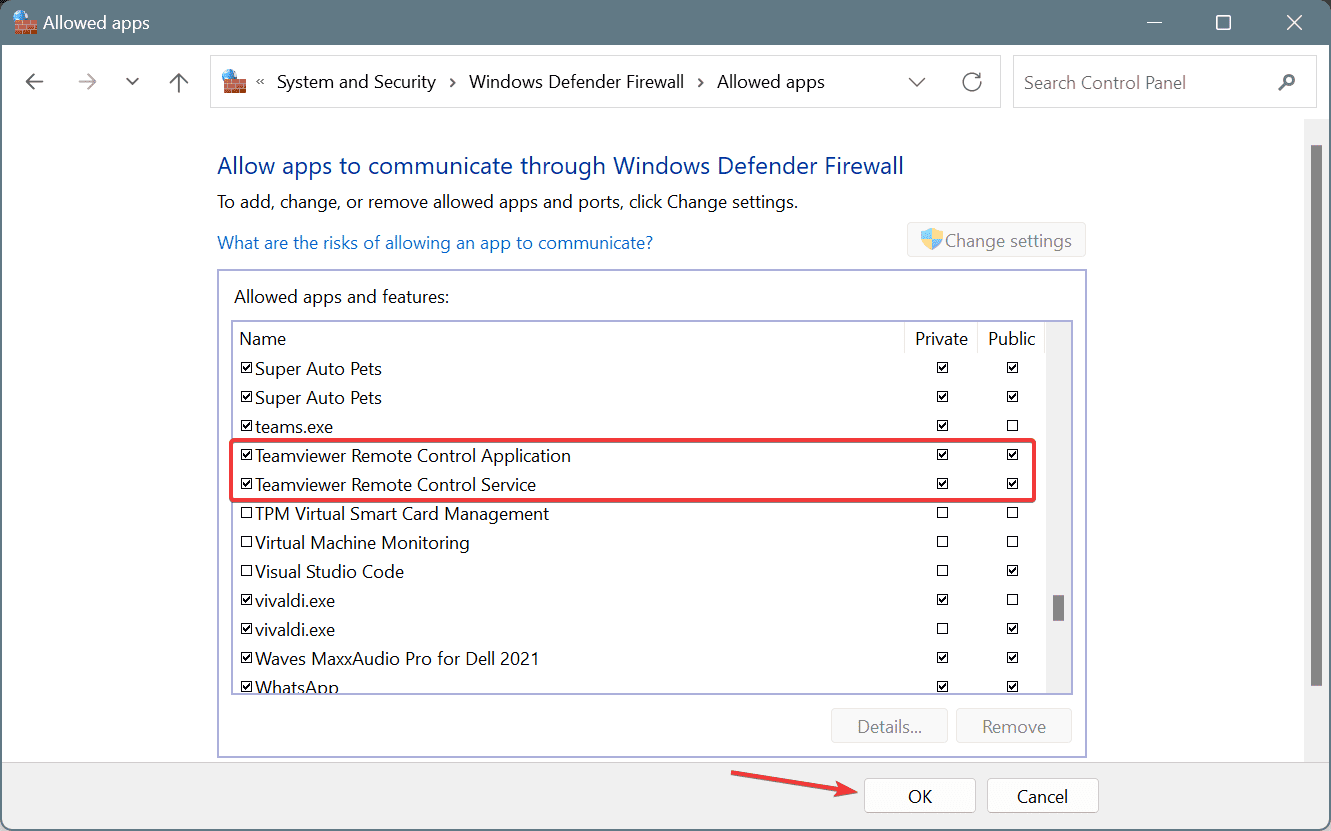Viewport: 1331px width, 831px height.
Task: Open System and Security breadcrumb
Action: click(356, 82)
